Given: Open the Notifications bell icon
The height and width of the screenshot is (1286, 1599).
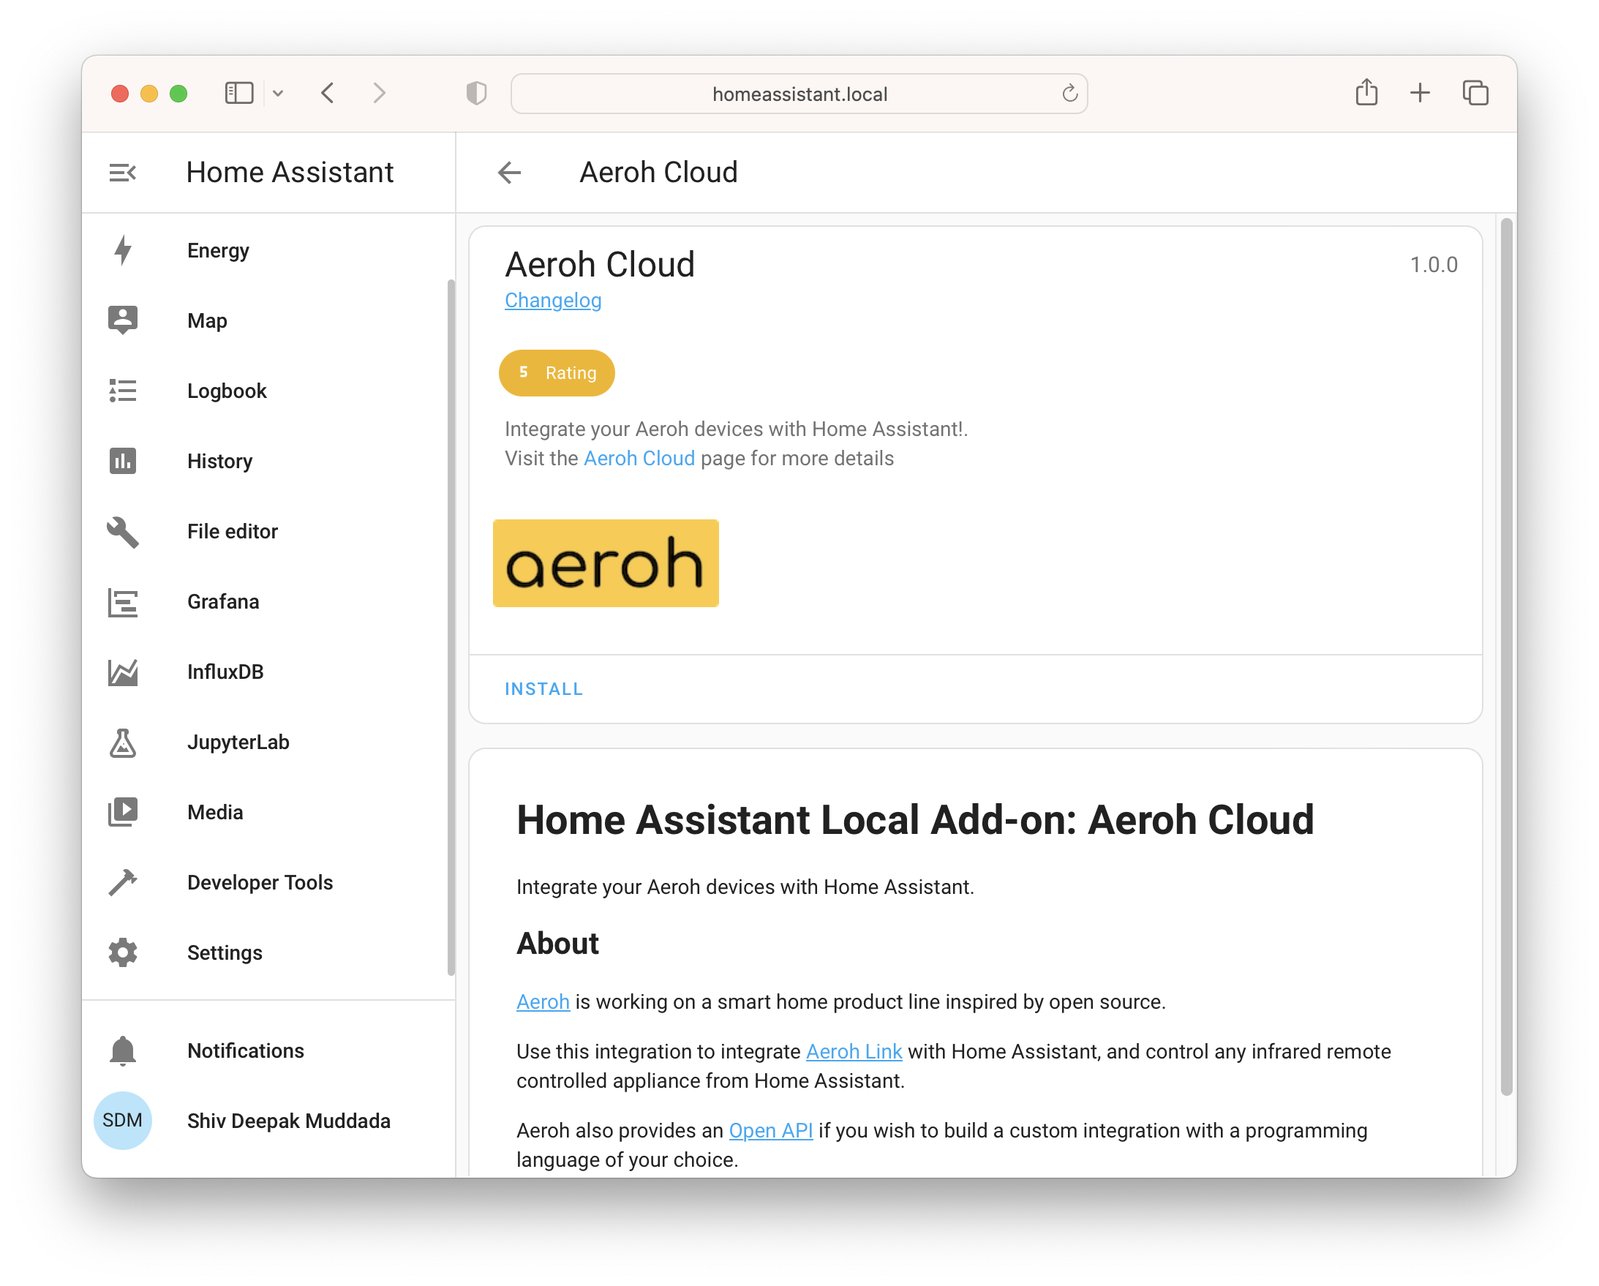Looking at the screenshot, I should coord(122,1051).
